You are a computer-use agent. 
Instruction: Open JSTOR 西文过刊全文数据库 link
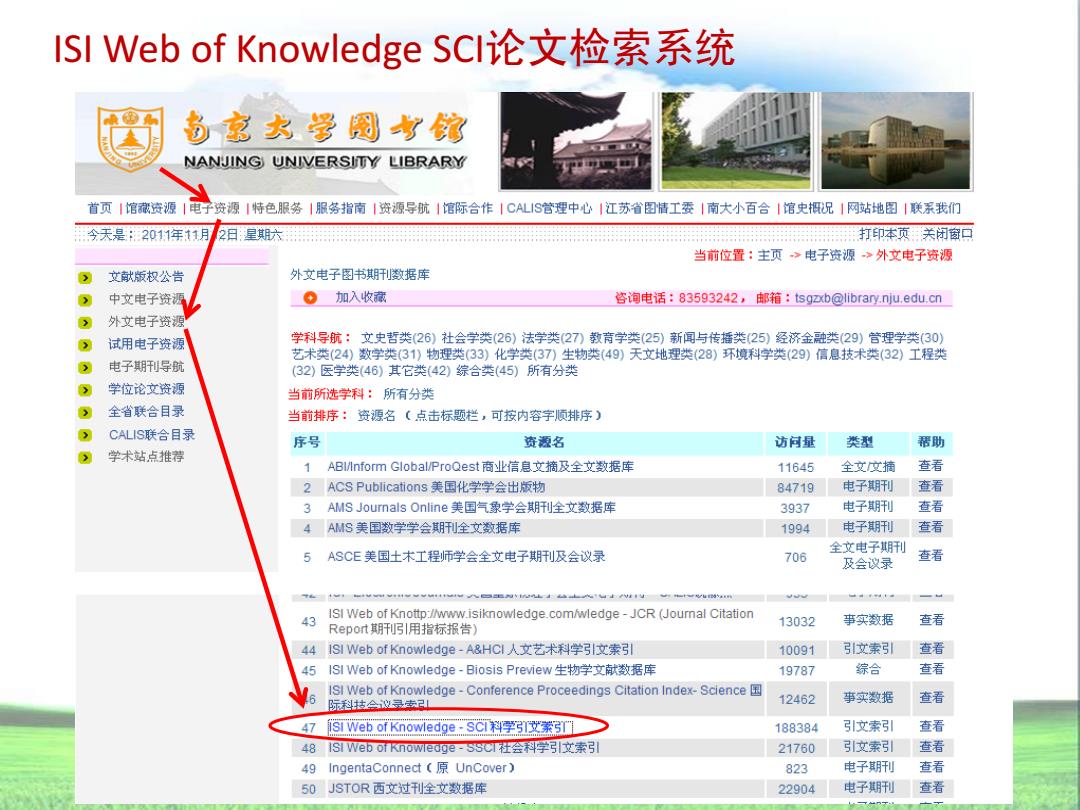pyautogui.click(x=407, y=789)
